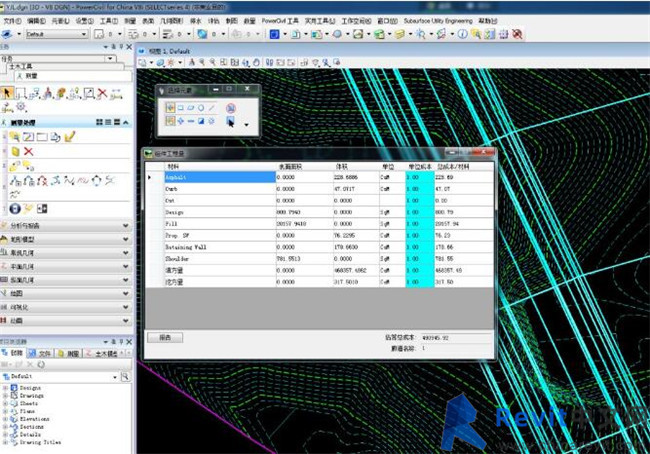The image size is (650, 454).
Task: Choose the Block selection mode icon
Action: (x=181, y=108)
